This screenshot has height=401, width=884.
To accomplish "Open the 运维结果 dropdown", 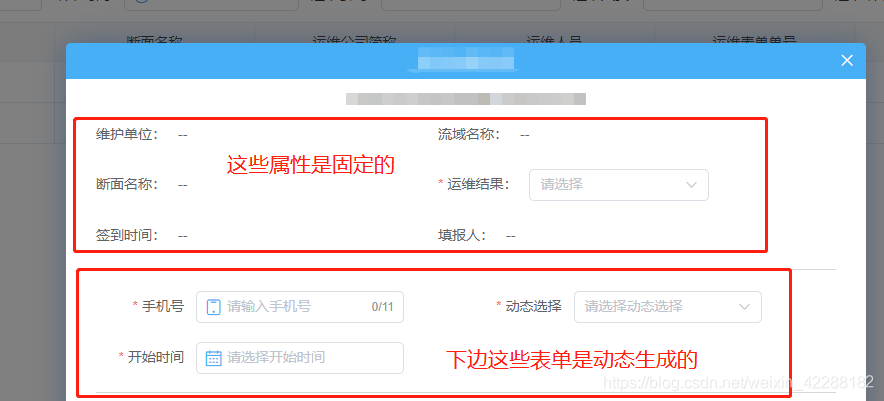I will tap(618, 184).
